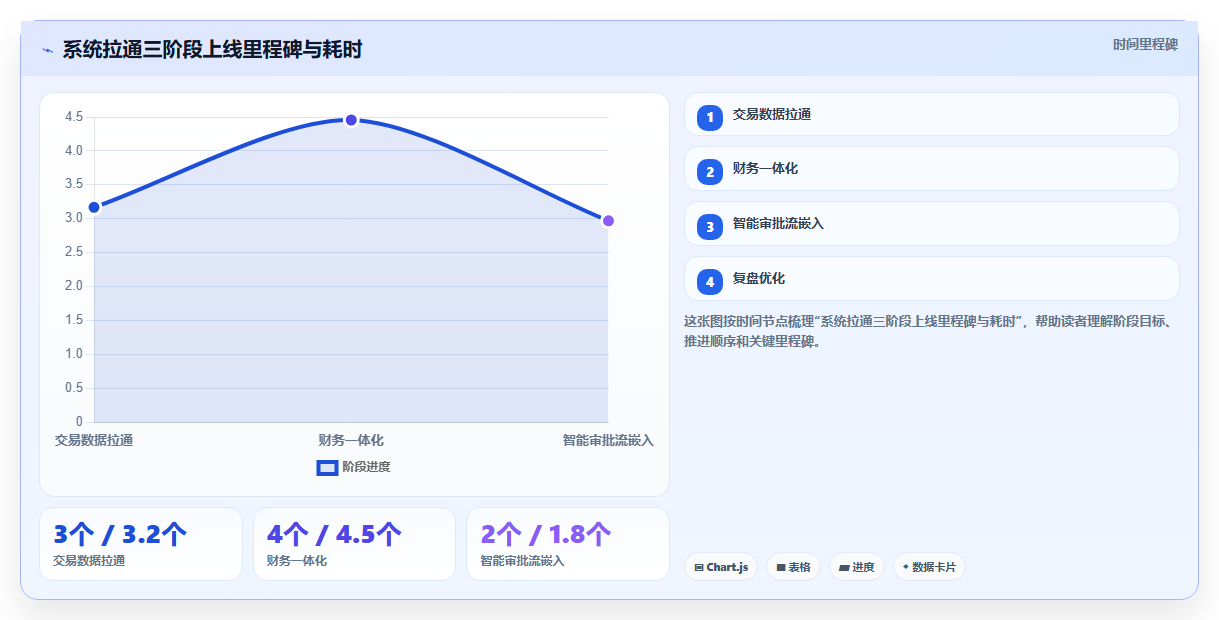Select the 财务一体化 milestone row

[x=932, y=168]
